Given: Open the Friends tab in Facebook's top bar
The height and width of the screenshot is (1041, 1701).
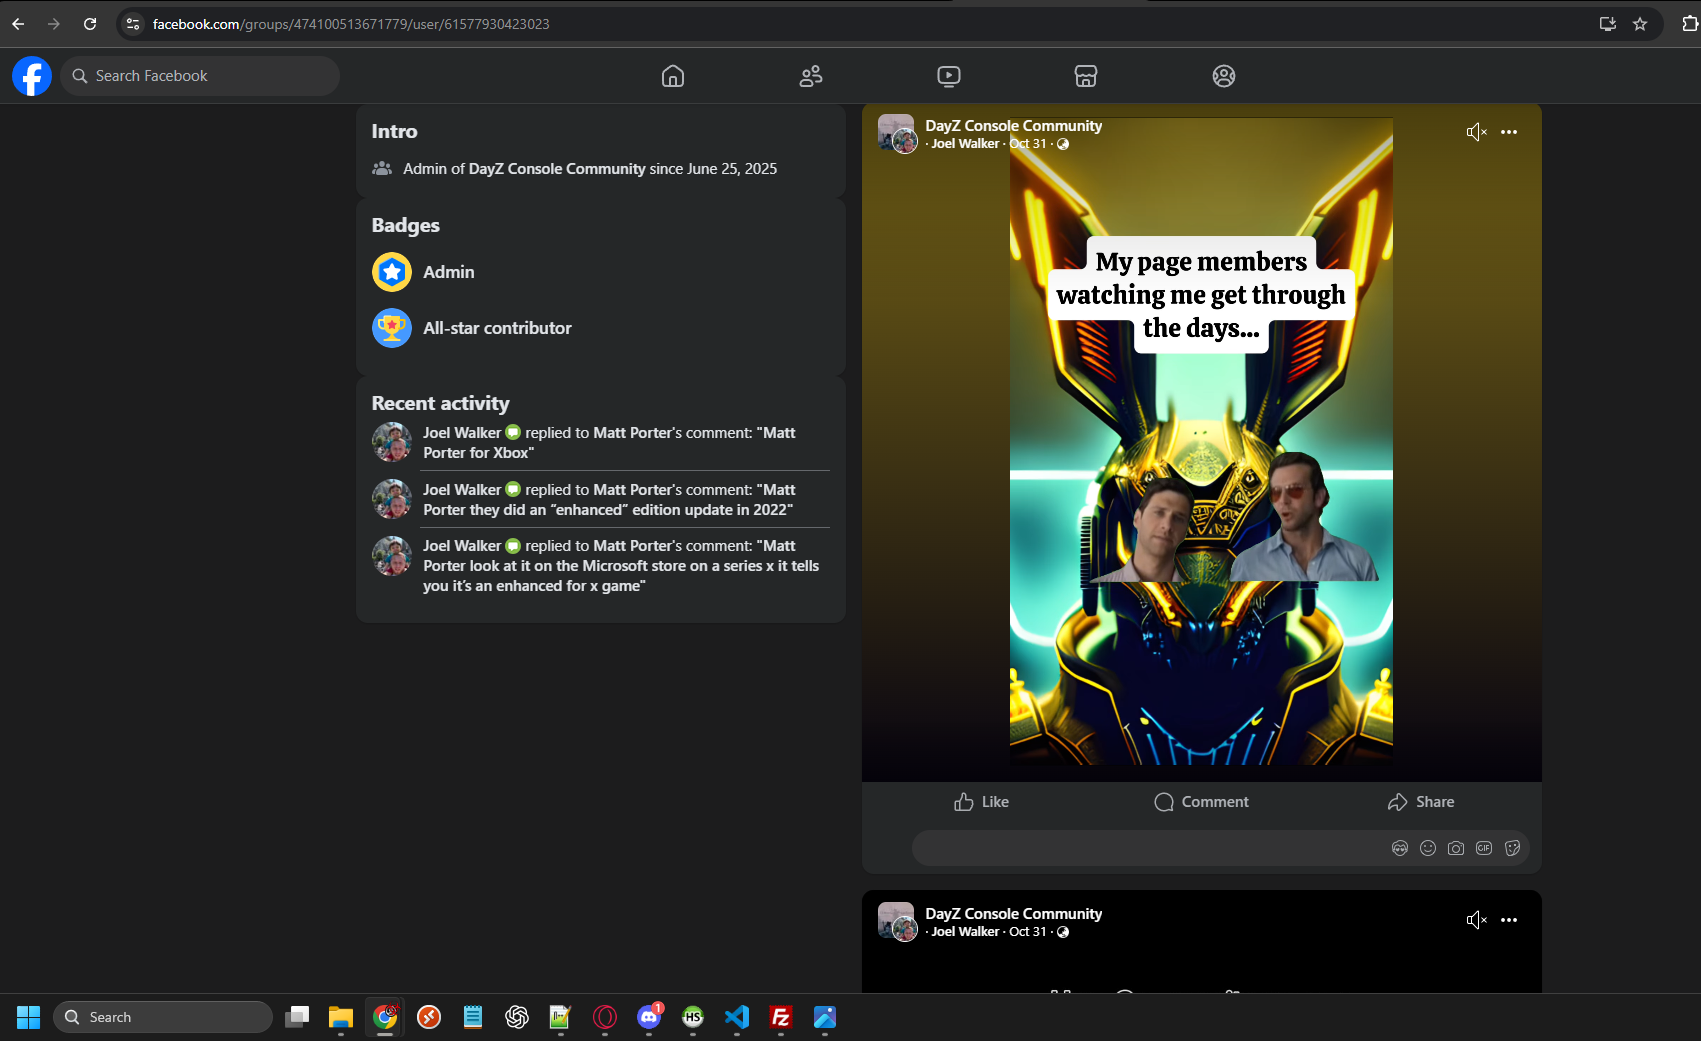Looking at the screenshot, I should tap(811, 76).
